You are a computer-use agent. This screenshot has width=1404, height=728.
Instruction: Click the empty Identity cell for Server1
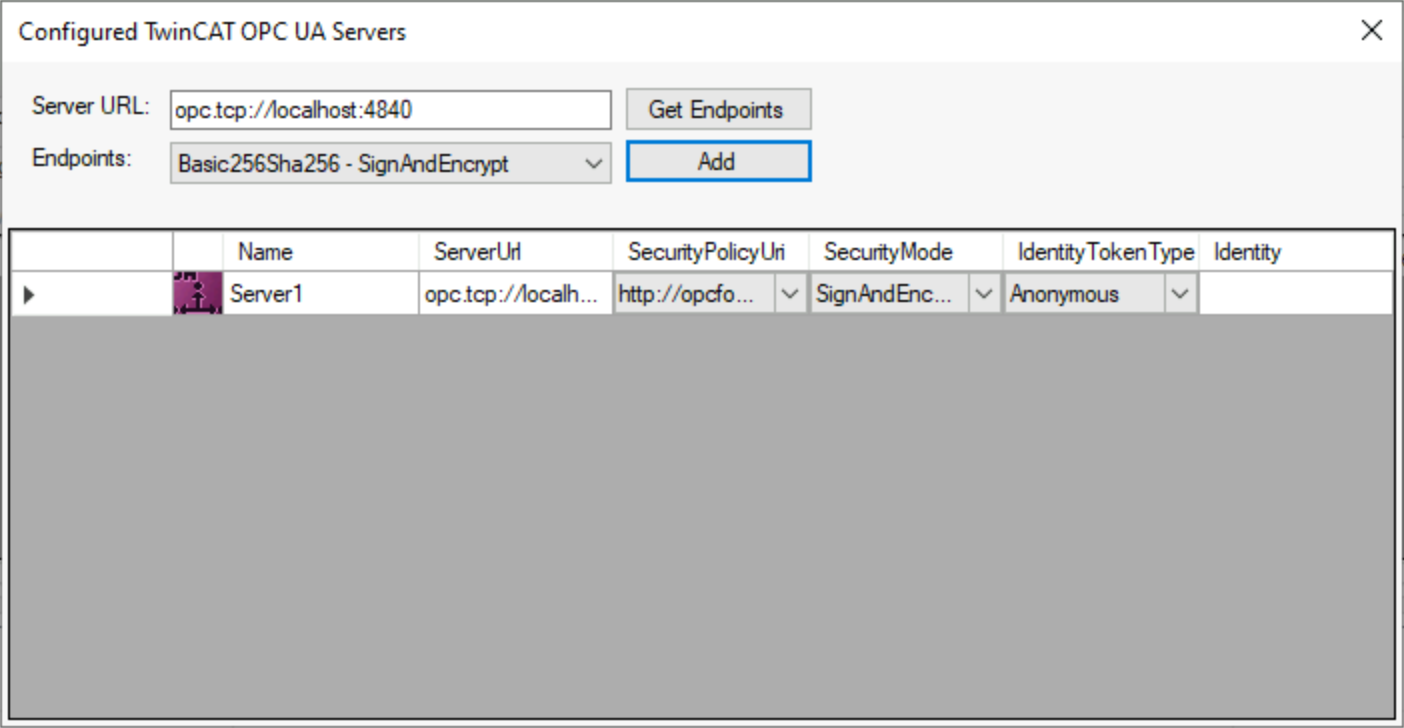(x=1295, y=294)
